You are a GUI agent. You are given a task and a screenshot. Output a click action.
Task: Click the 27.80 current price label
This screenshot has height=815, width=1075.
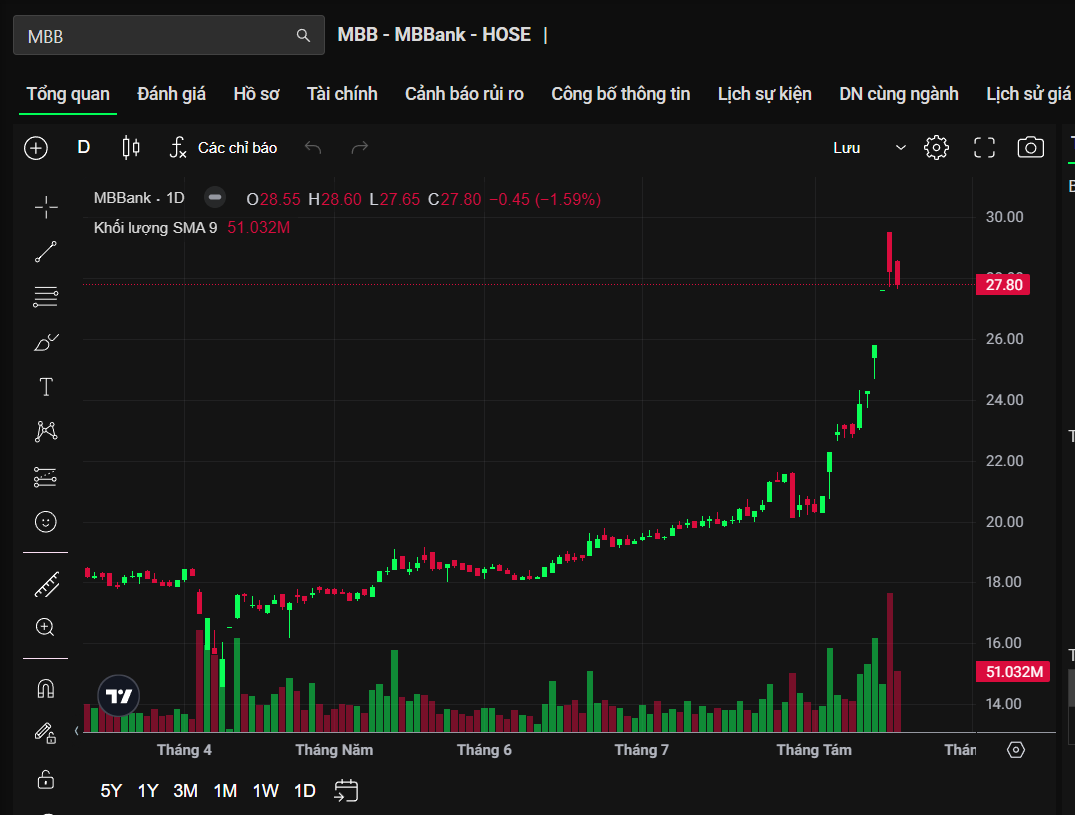pos(1003,284)
